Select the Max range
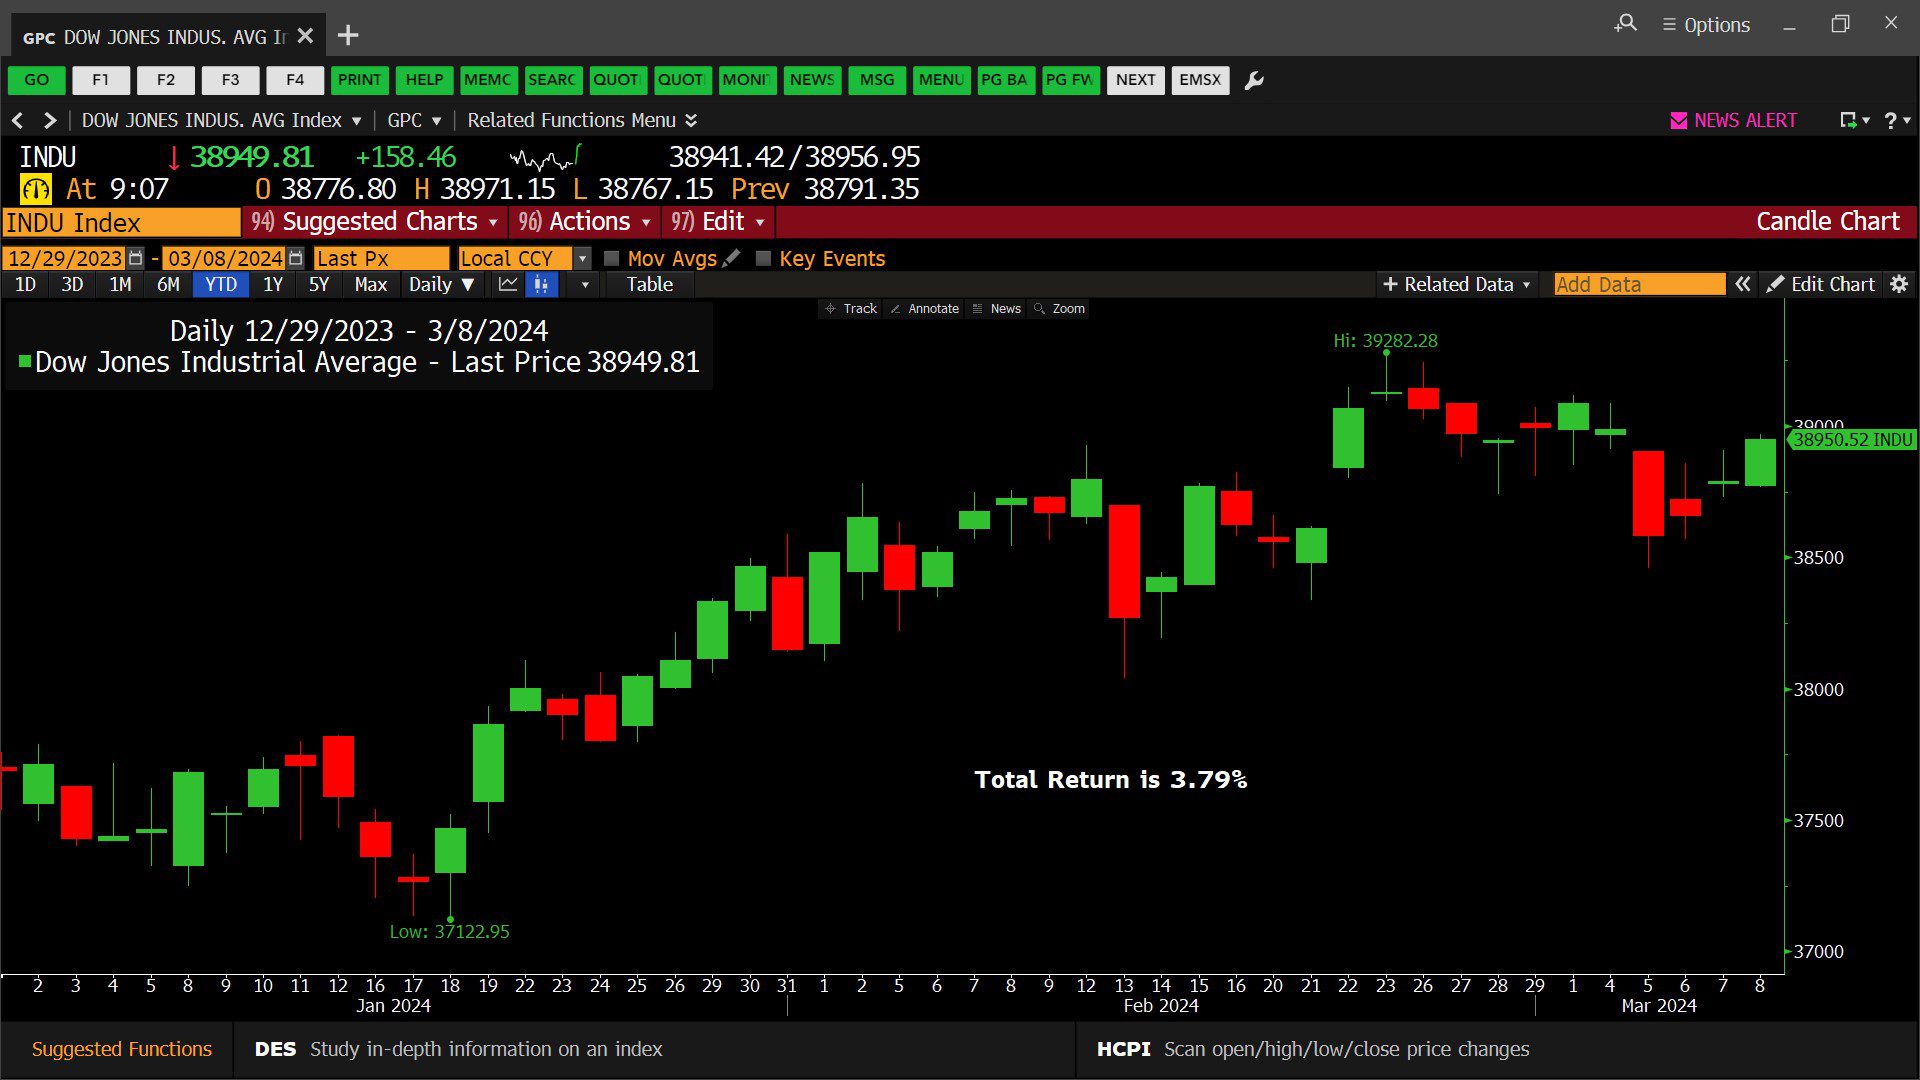This screenshot has width=1920, height=1080. coord(370,285)
